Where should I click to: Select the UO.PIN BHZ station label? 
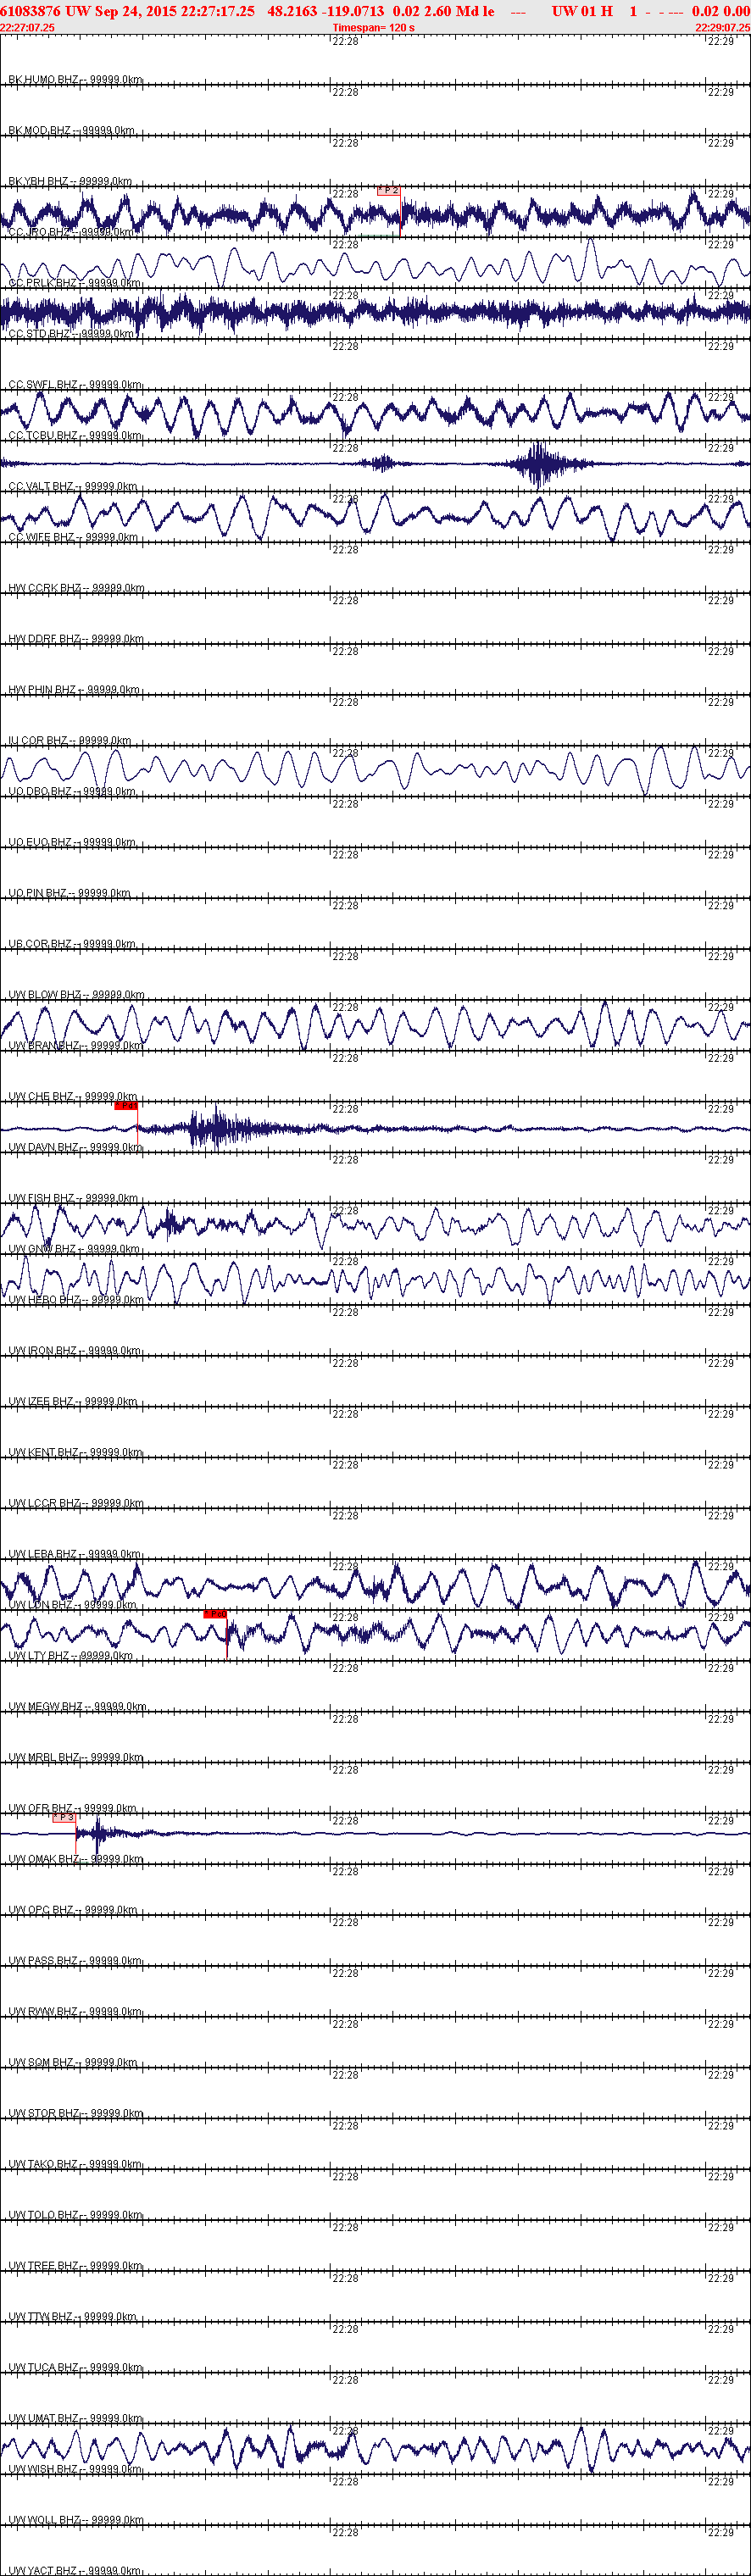point(69,893)
